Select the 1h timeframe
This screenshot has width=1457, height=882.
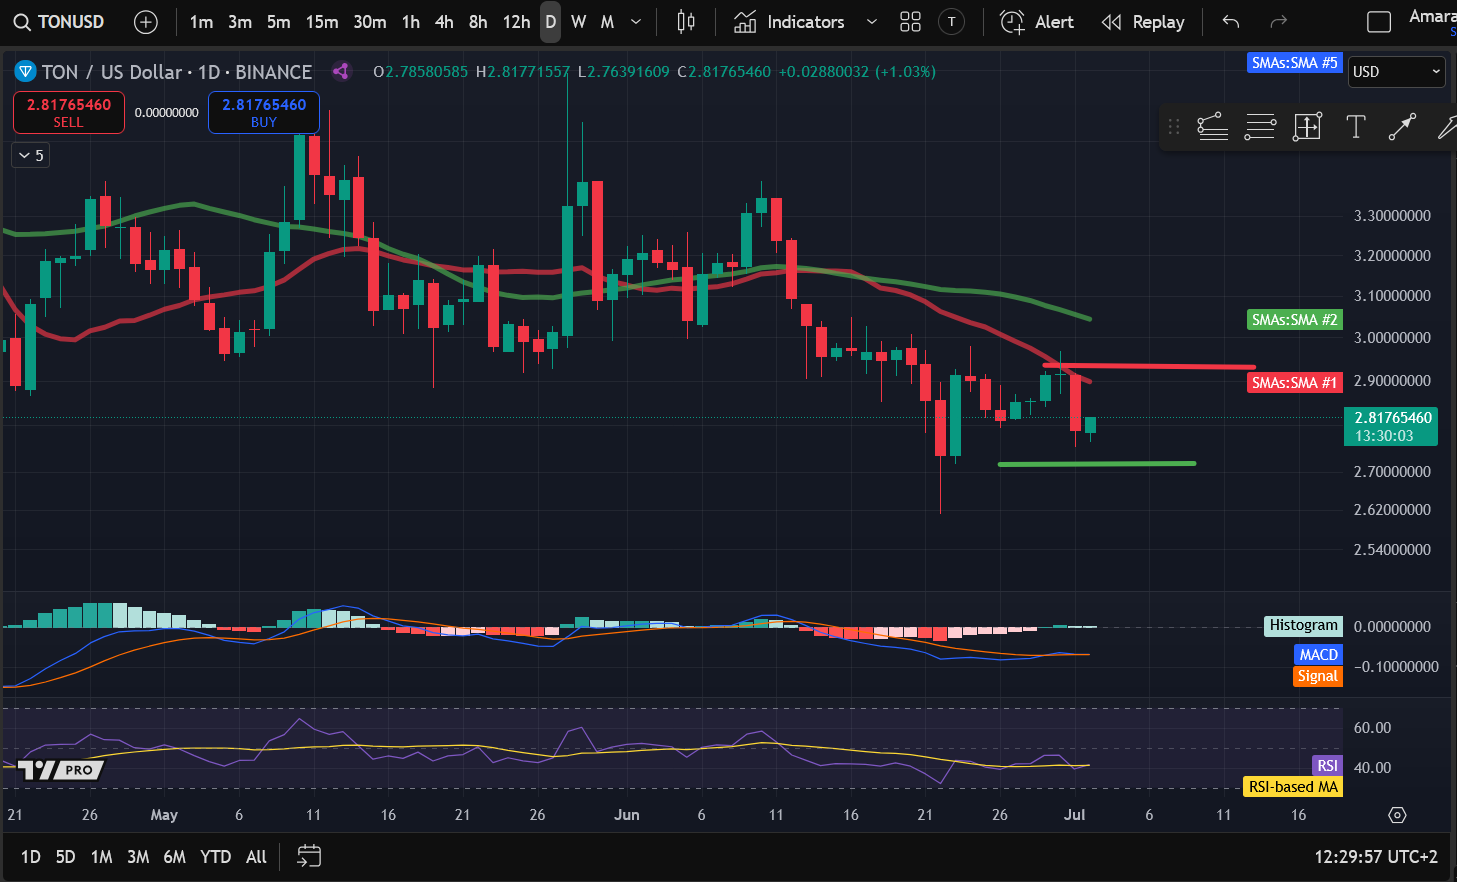[x=411, y=22]
